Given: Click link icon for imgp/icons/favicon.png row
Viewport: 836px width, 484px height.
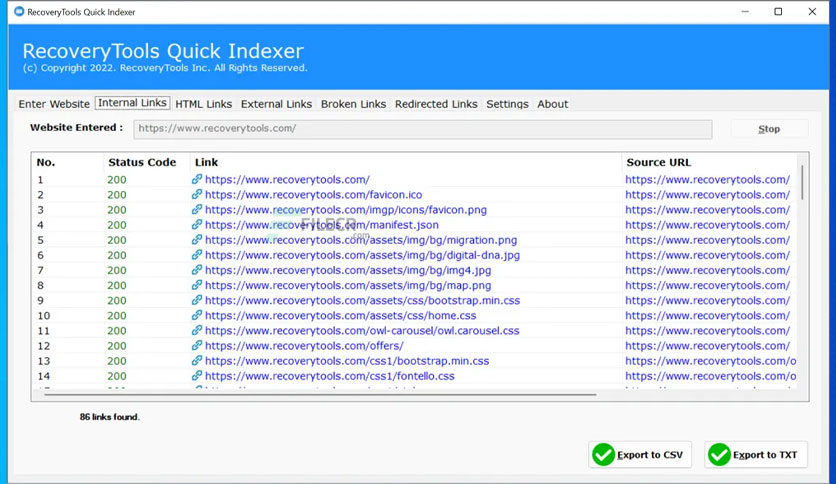Looking at the screenshot, I should [197, 209].
